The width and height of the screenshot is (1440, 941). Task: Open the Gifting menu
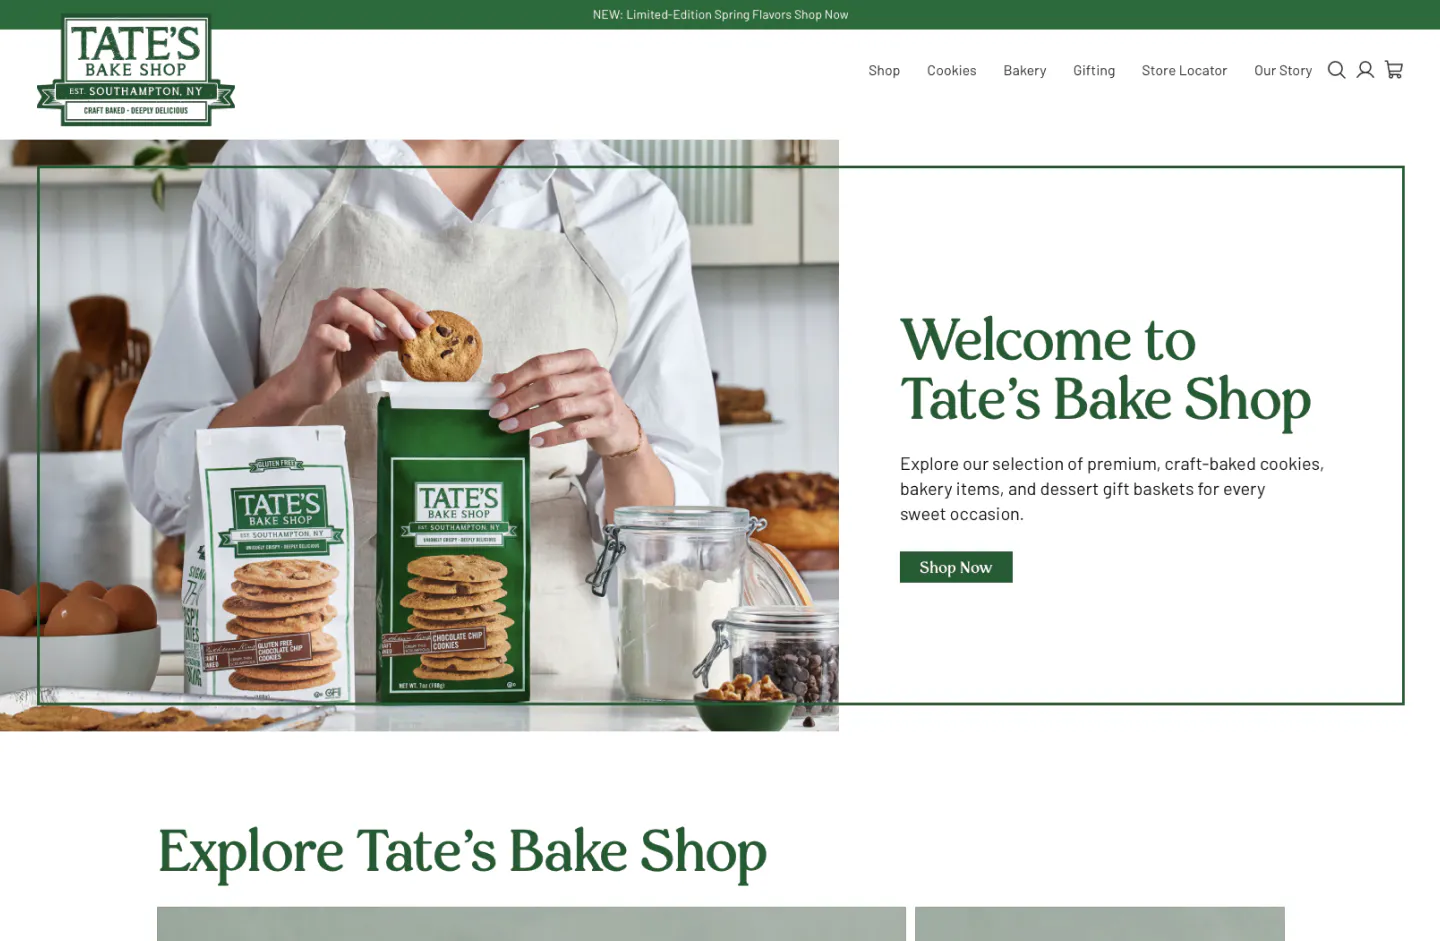1094,71
